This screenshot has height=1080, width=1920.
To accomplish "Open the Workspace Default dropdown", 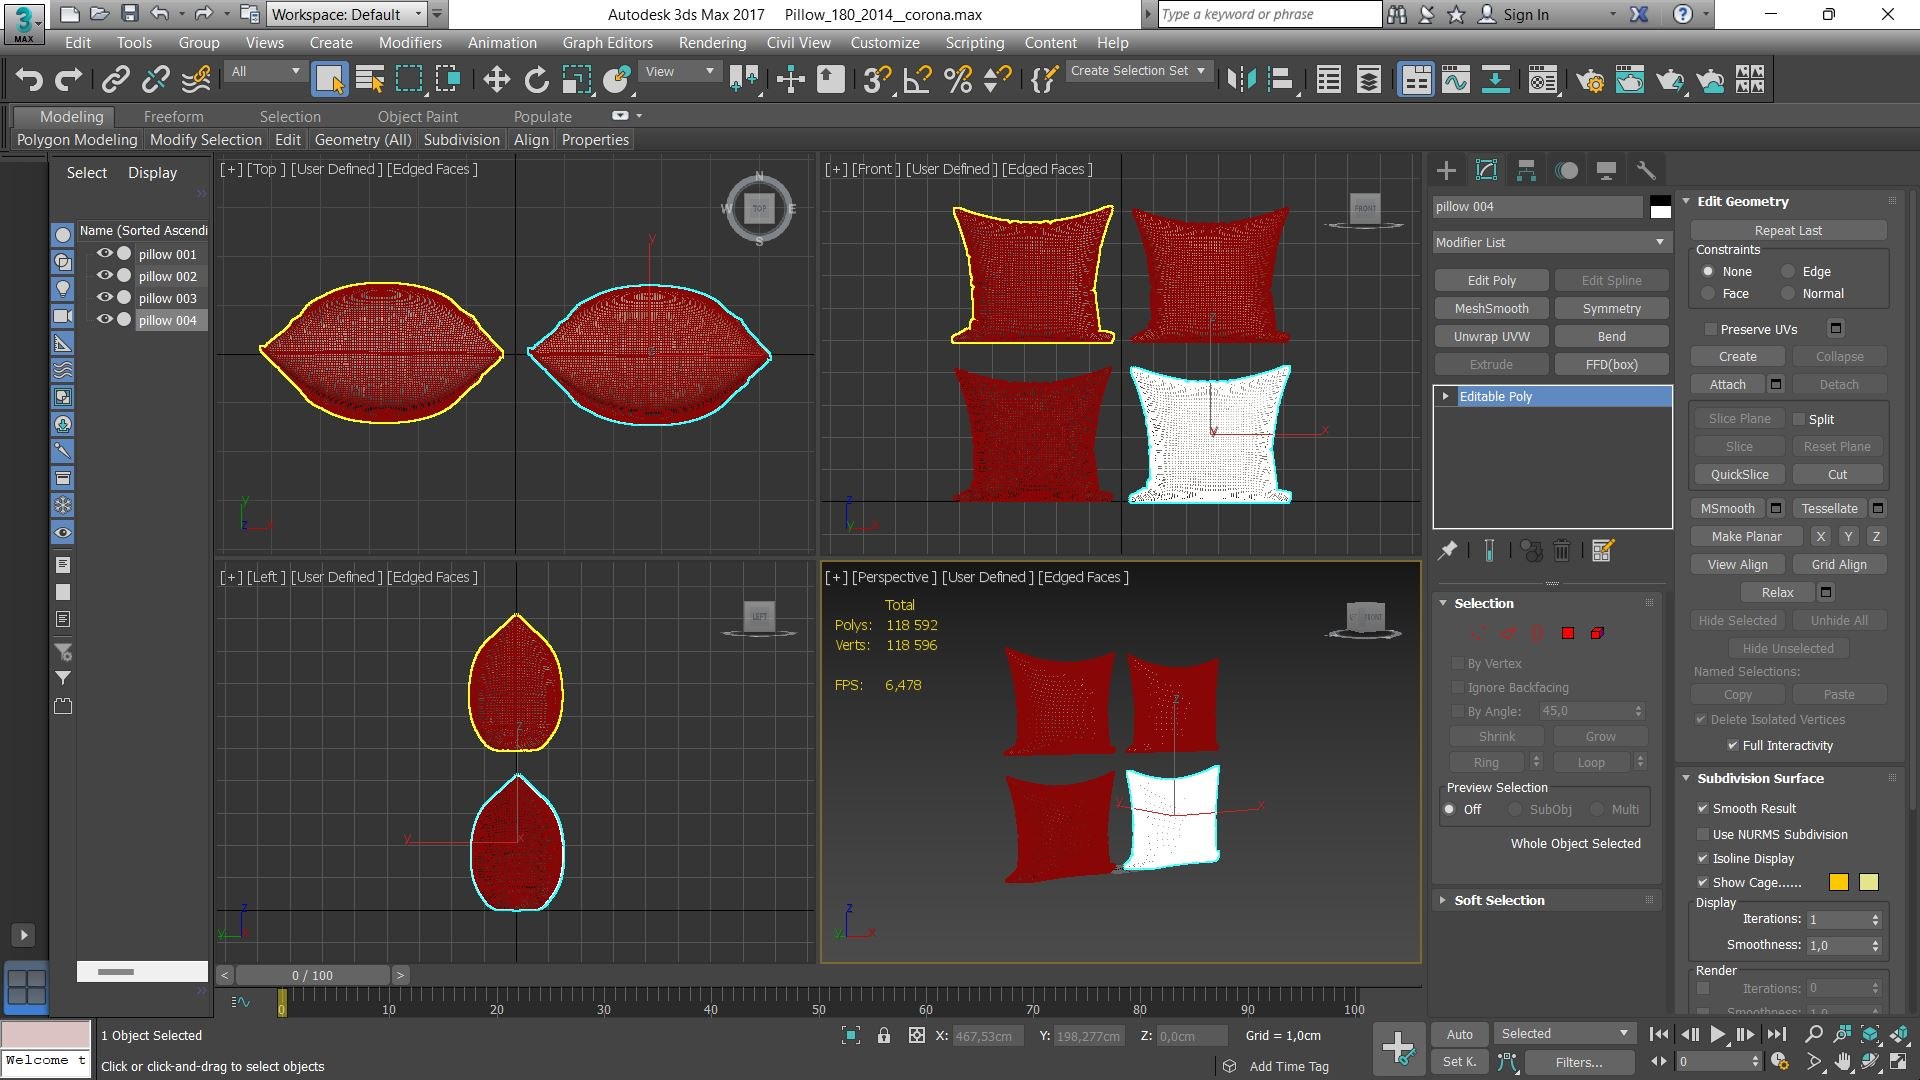I will (x=347, y=14).
